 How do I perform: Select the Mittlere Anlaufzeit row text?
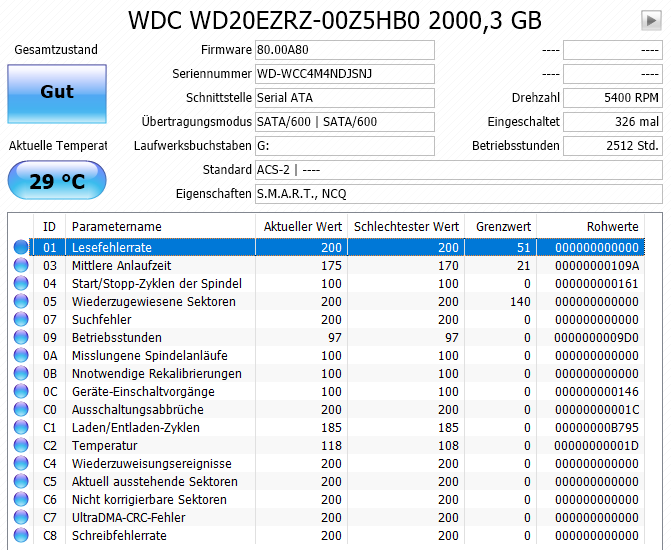122,265
